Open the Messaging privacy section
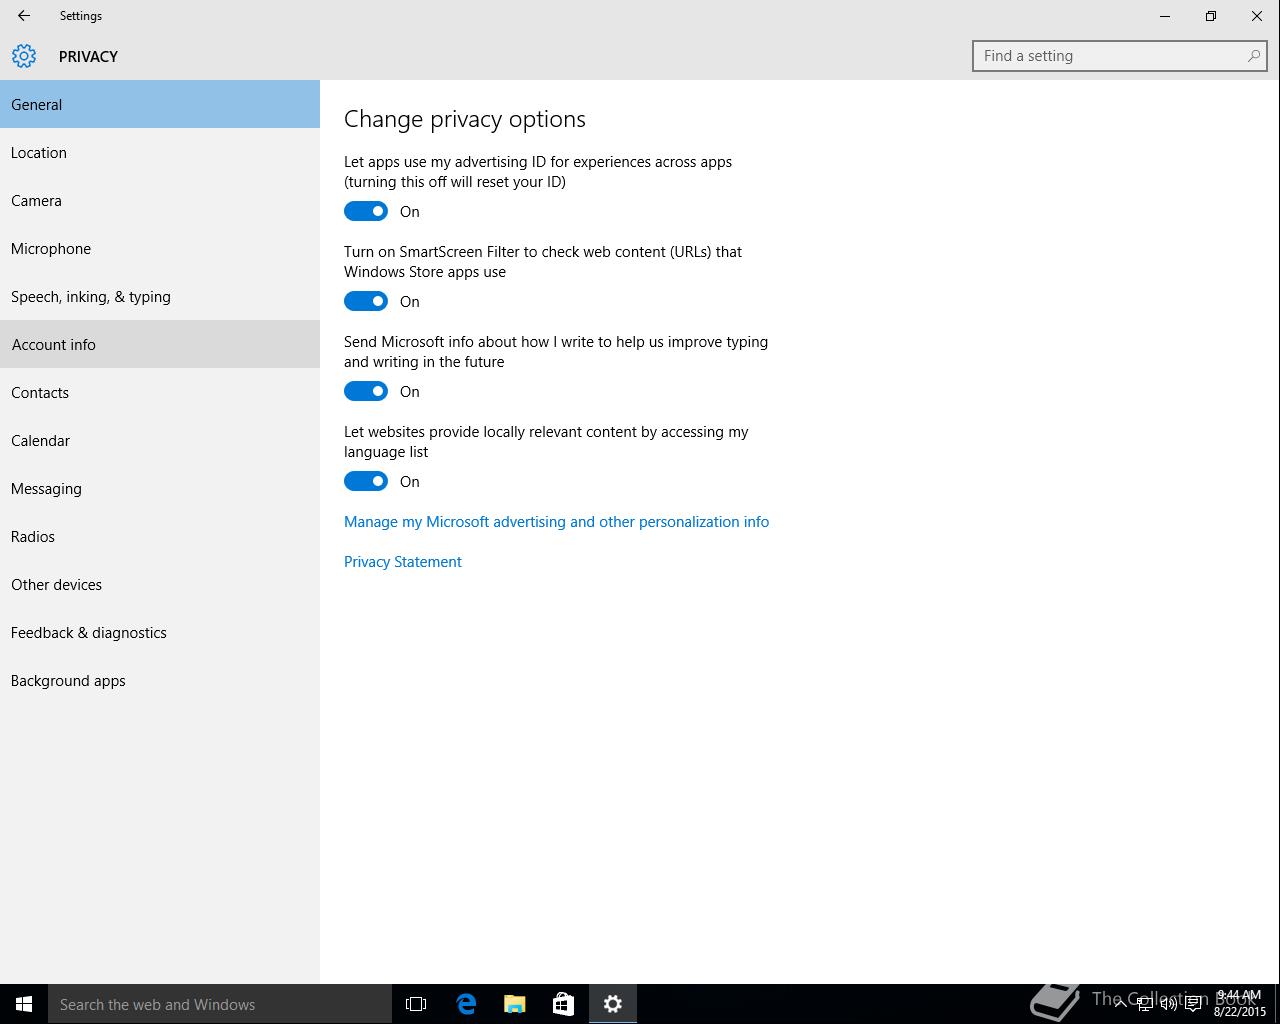 point(160,488)
